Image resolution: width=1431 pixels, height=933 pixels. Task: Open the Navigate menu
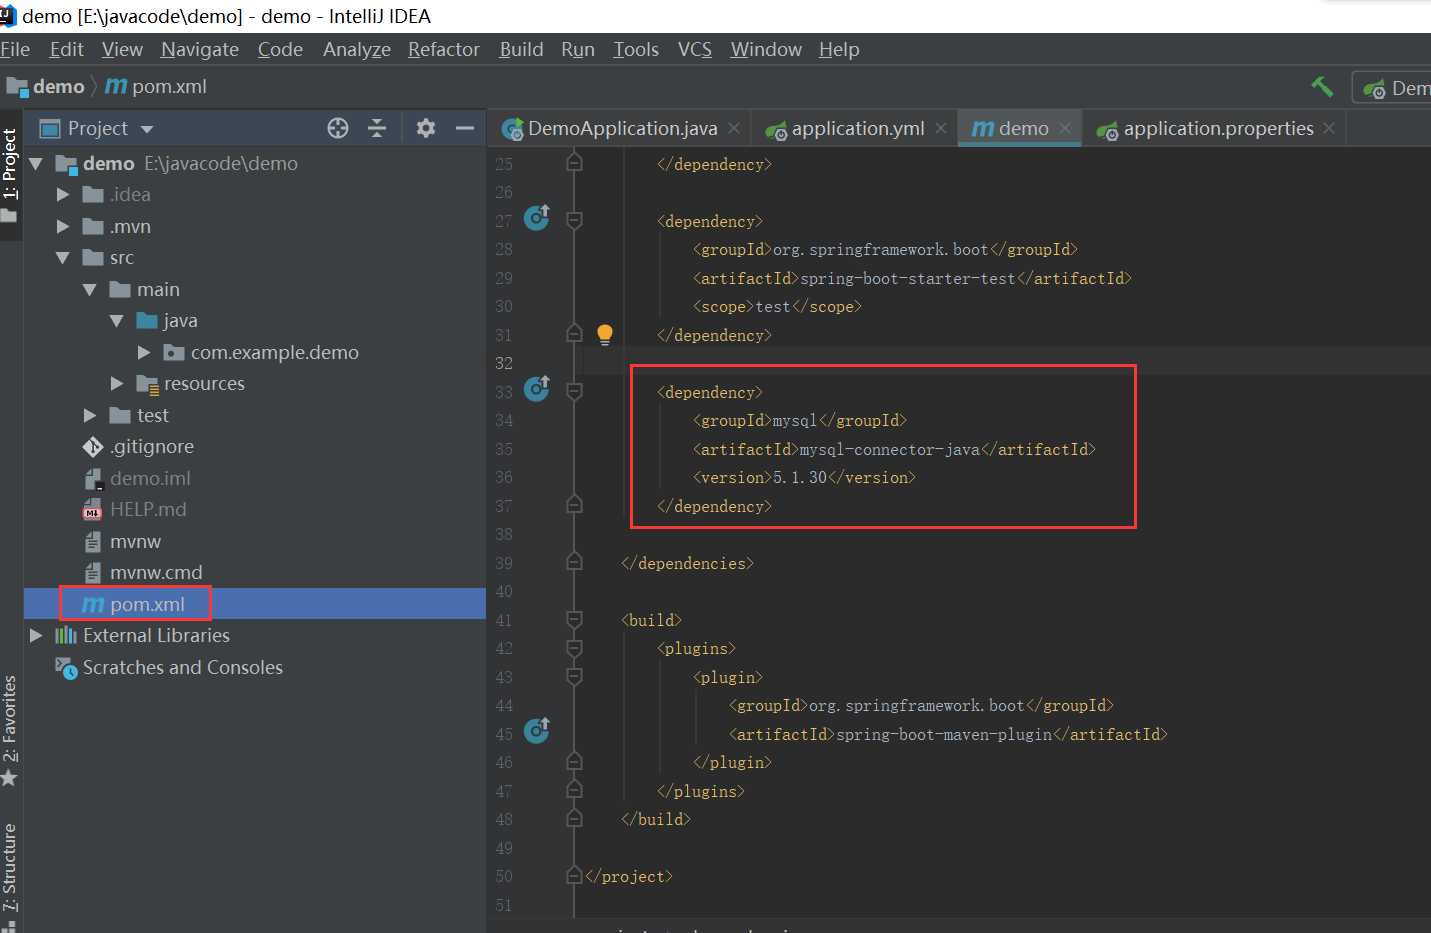pos(200,49)
